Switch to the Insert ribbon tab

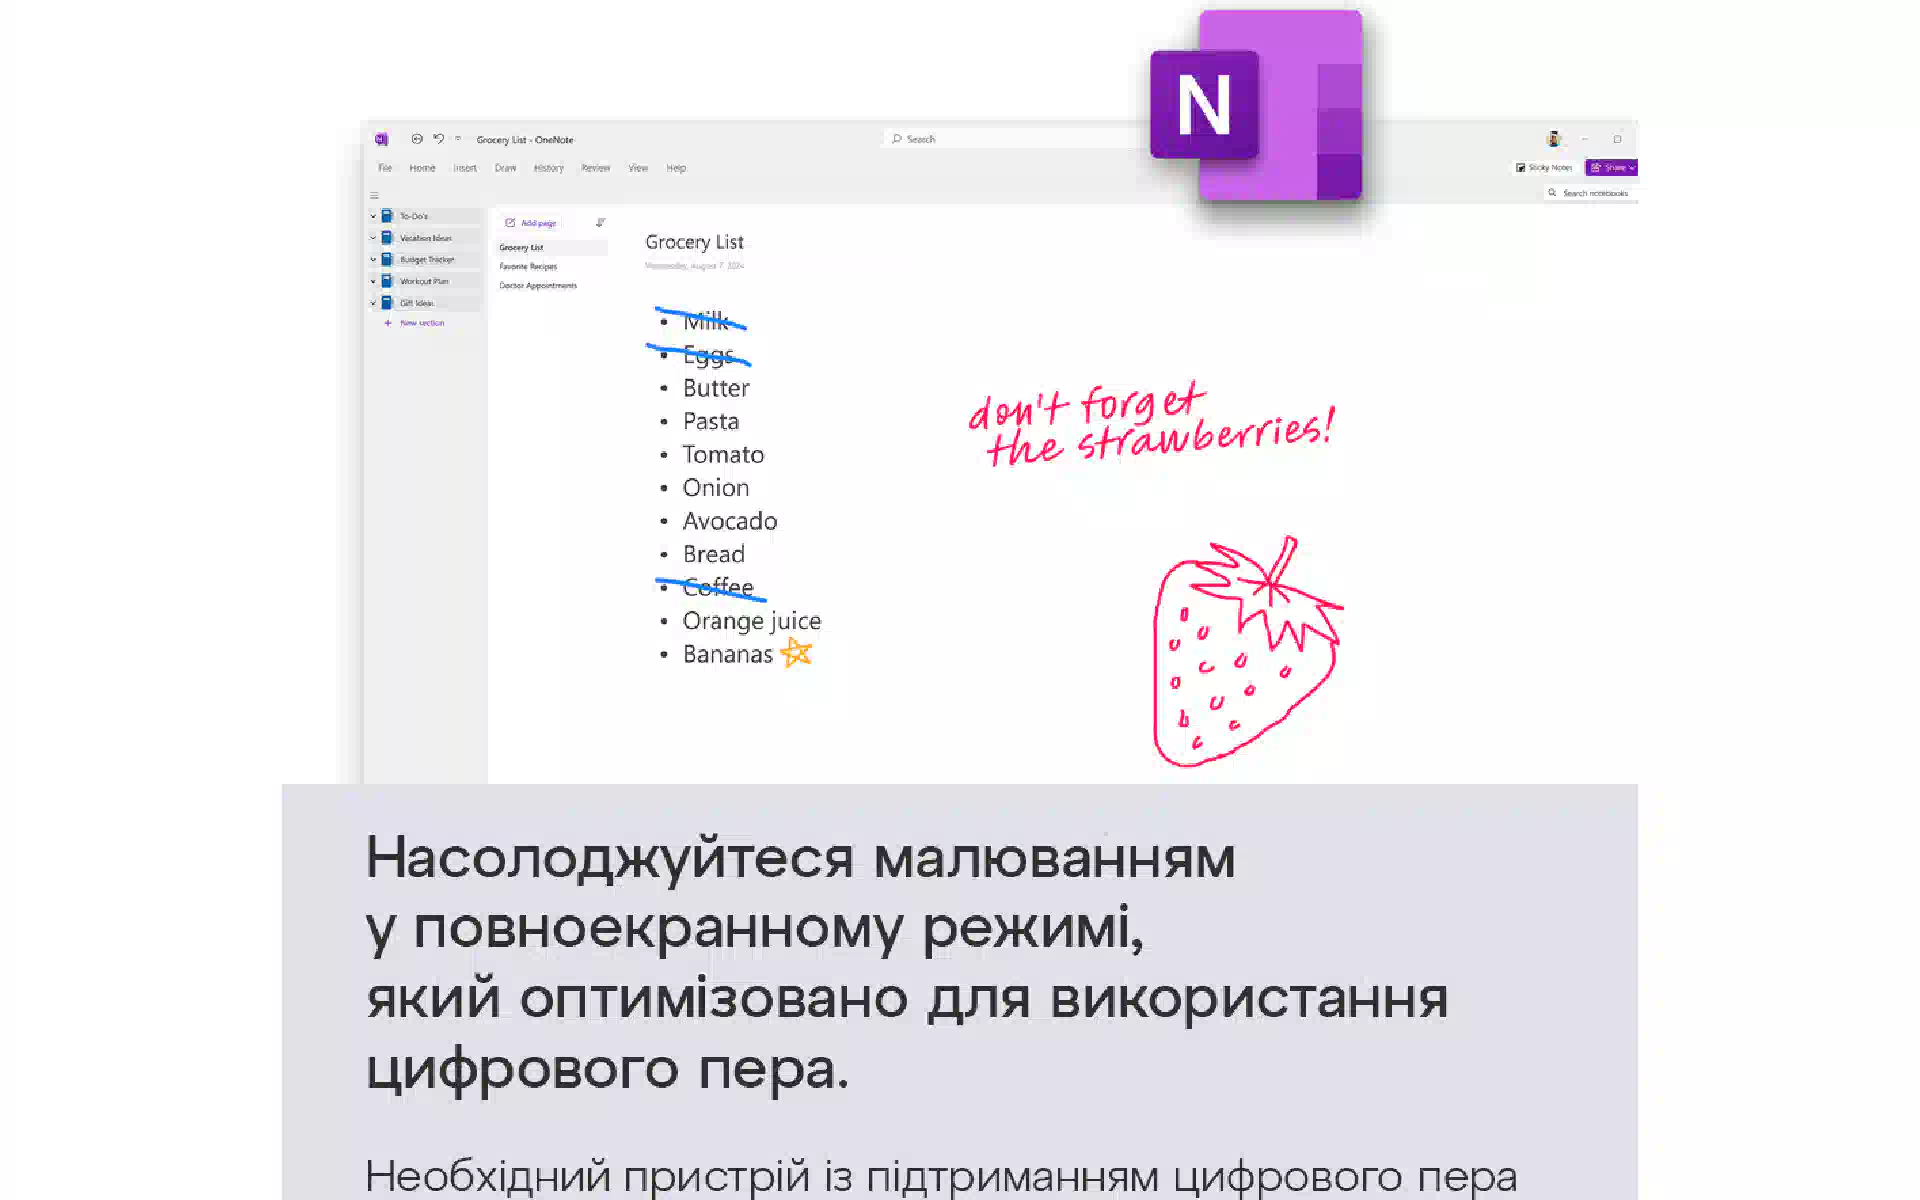(x=465, y=168)
